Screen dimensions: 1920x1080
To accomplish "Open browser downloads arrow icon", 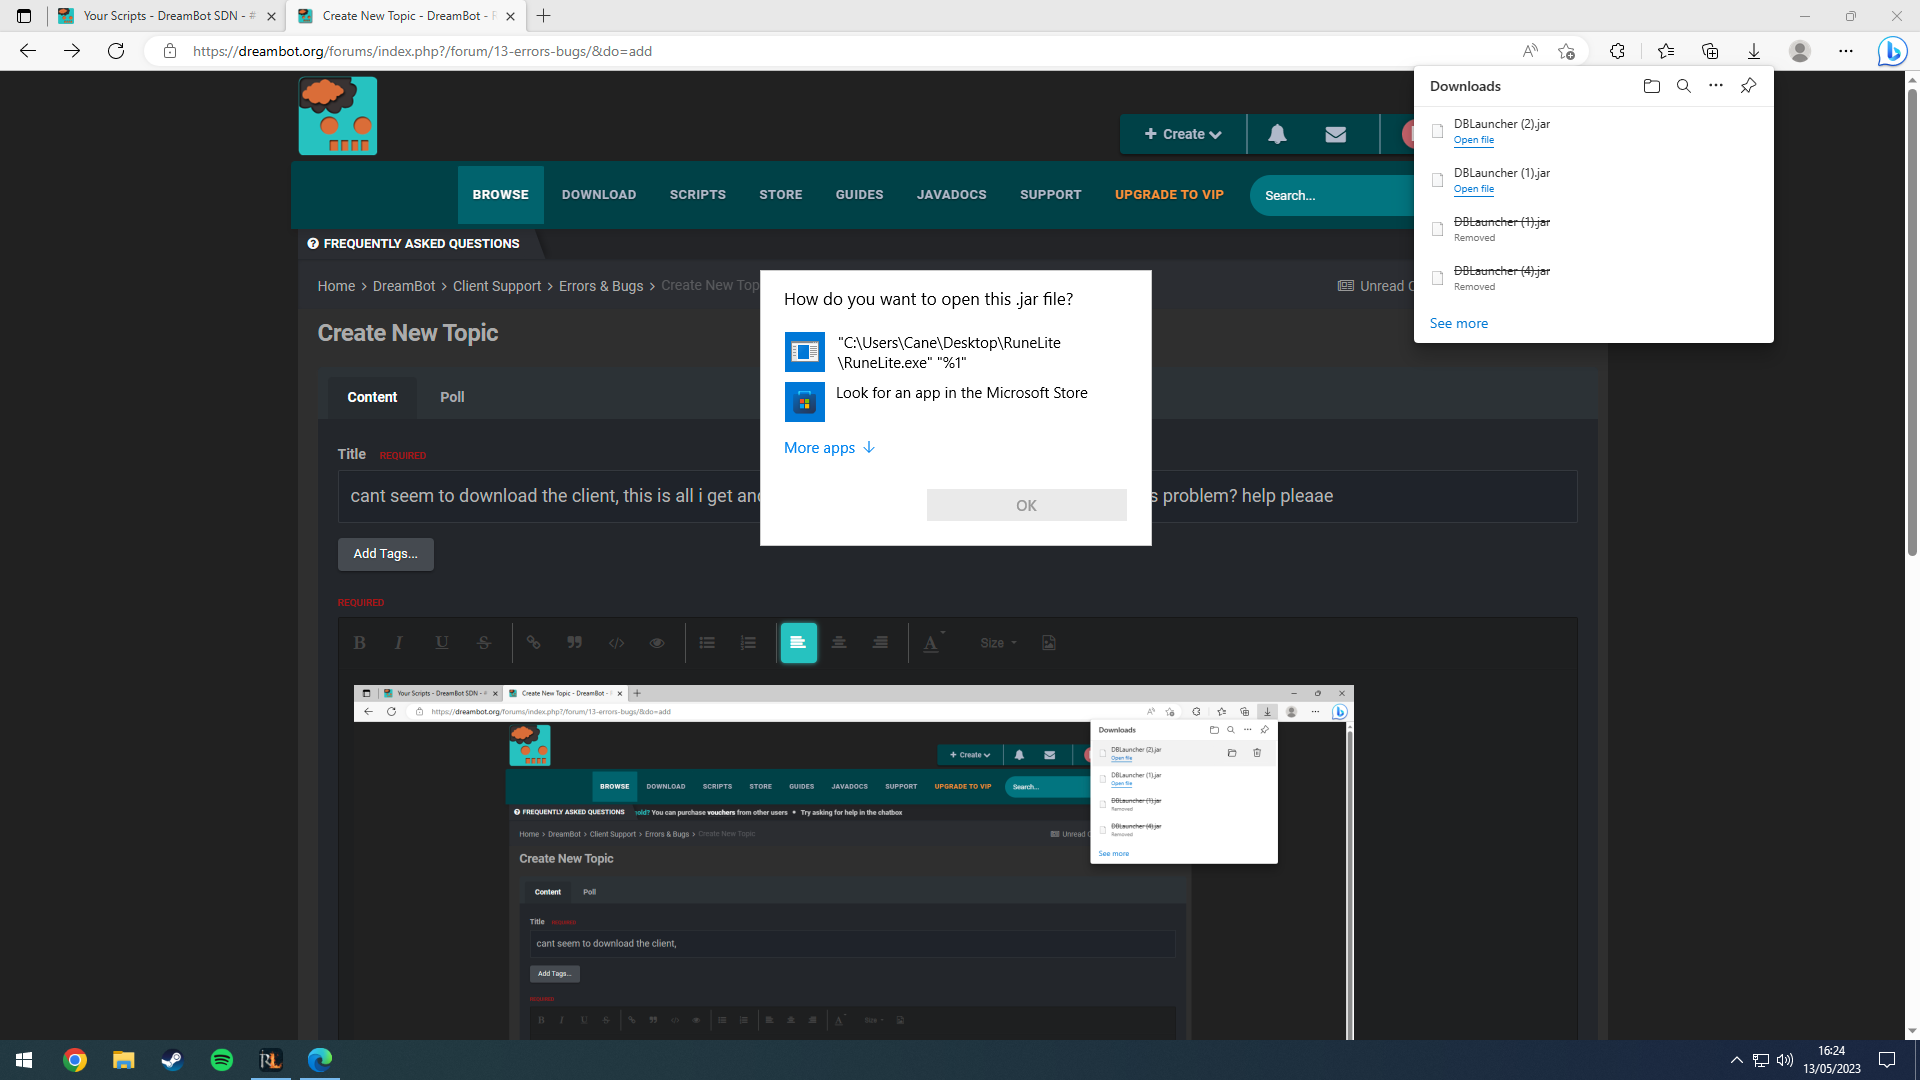I will tap(1754, 51).
